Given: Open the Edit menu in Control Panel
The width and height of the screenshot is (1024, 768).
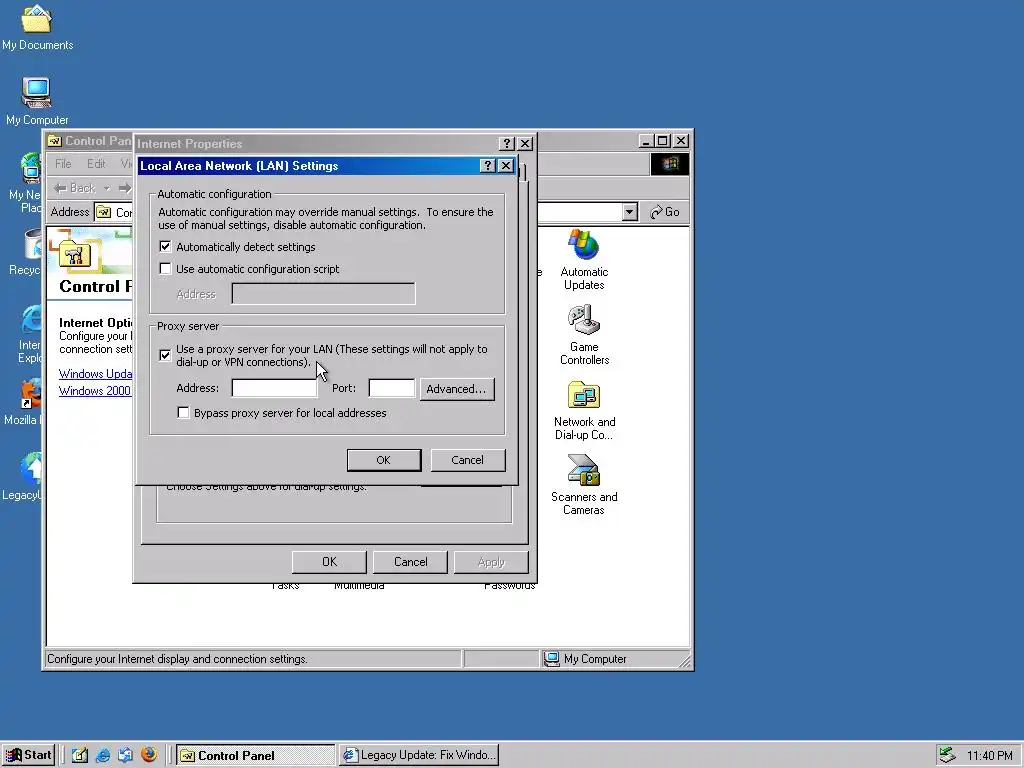Looking at the screenshot, I should point(96,164).
